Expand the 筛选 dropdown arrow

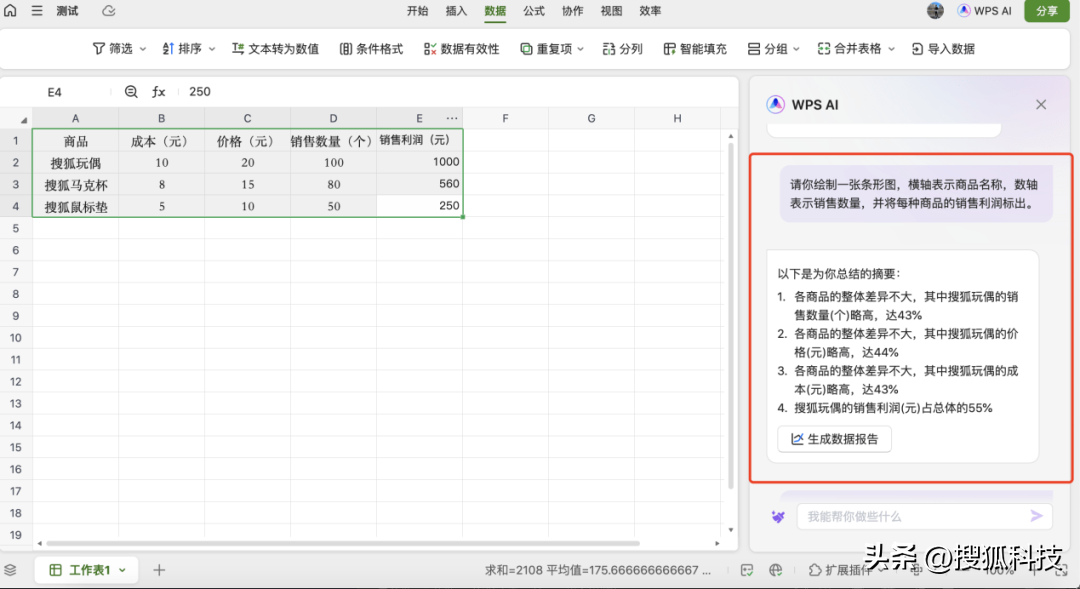pyautogui.click(x=143, y=49)
